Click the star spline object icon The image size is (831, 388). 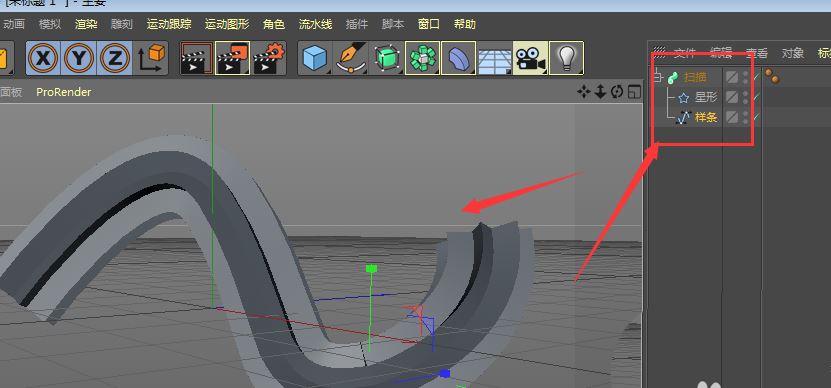click(x=683, y=98)
